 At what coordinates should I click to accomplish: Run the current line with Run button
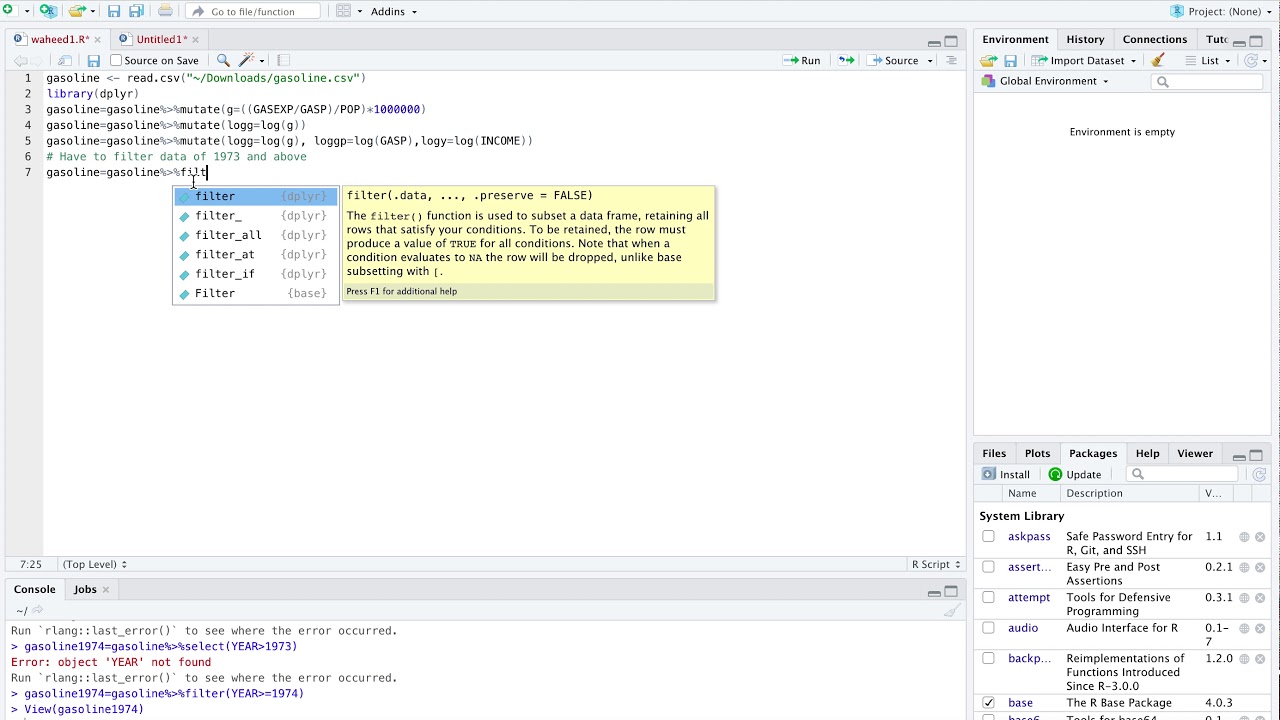point(802,60)
